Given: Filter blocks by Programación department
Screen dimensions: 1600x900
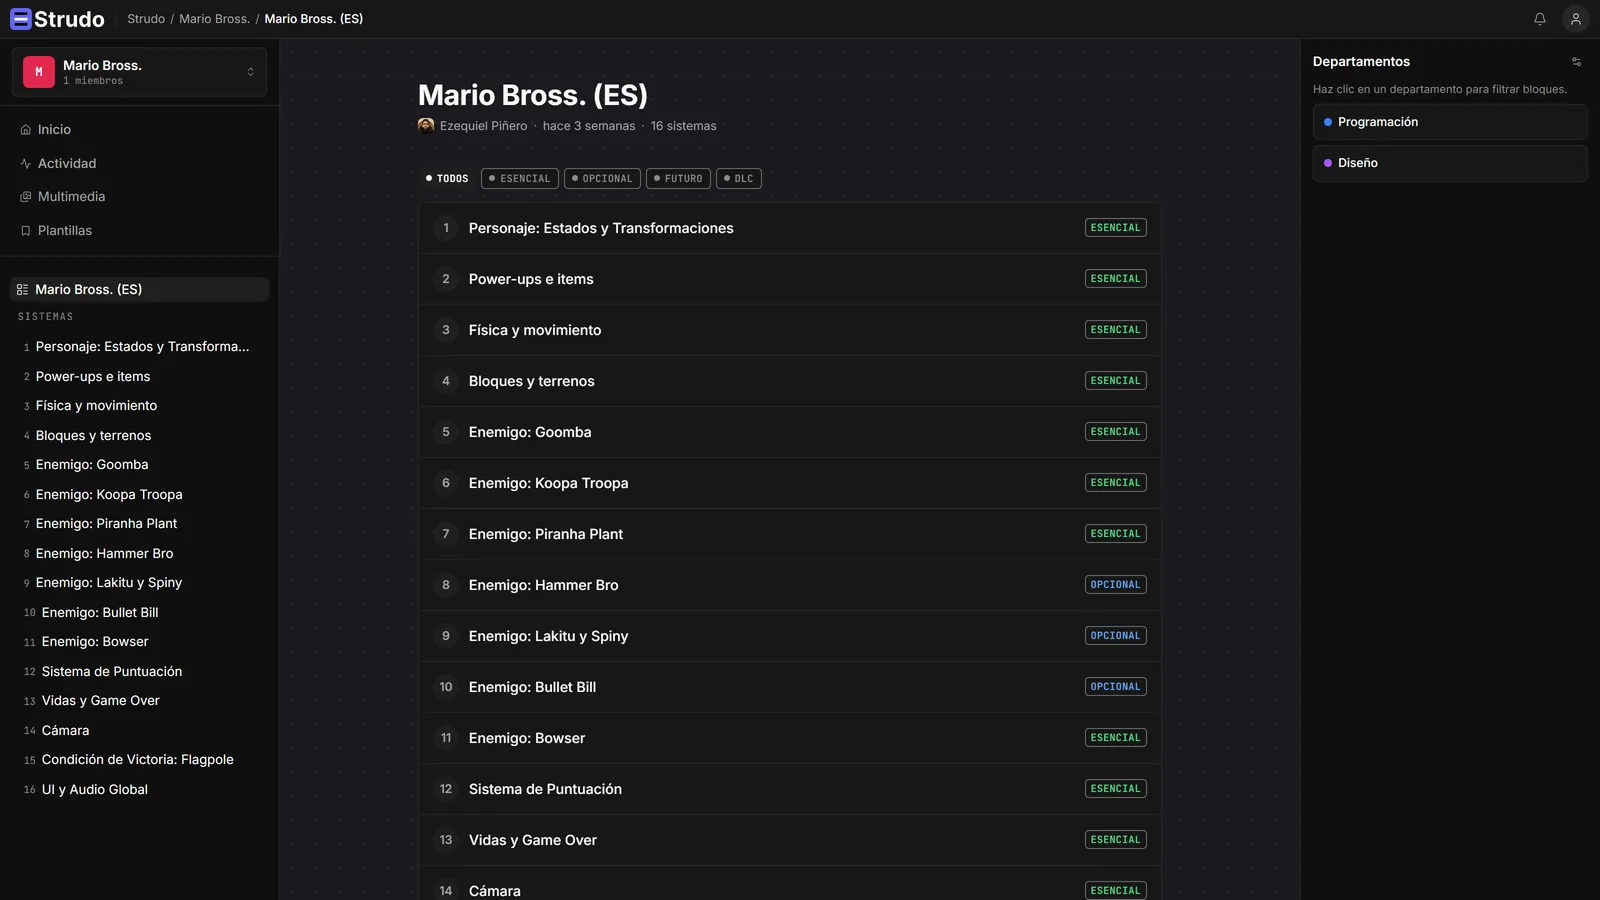Looking at the screenshot, I should pos(1450,122).
